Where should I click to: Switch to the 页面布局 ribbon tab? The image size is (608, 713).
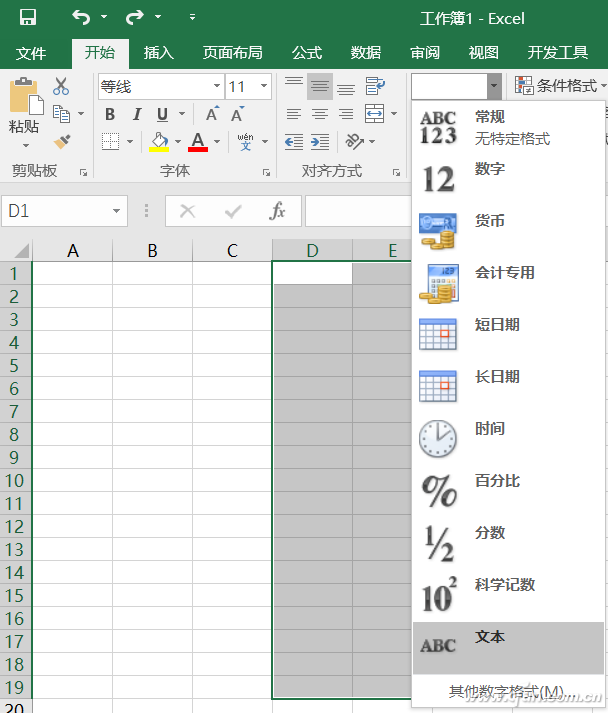232,53
